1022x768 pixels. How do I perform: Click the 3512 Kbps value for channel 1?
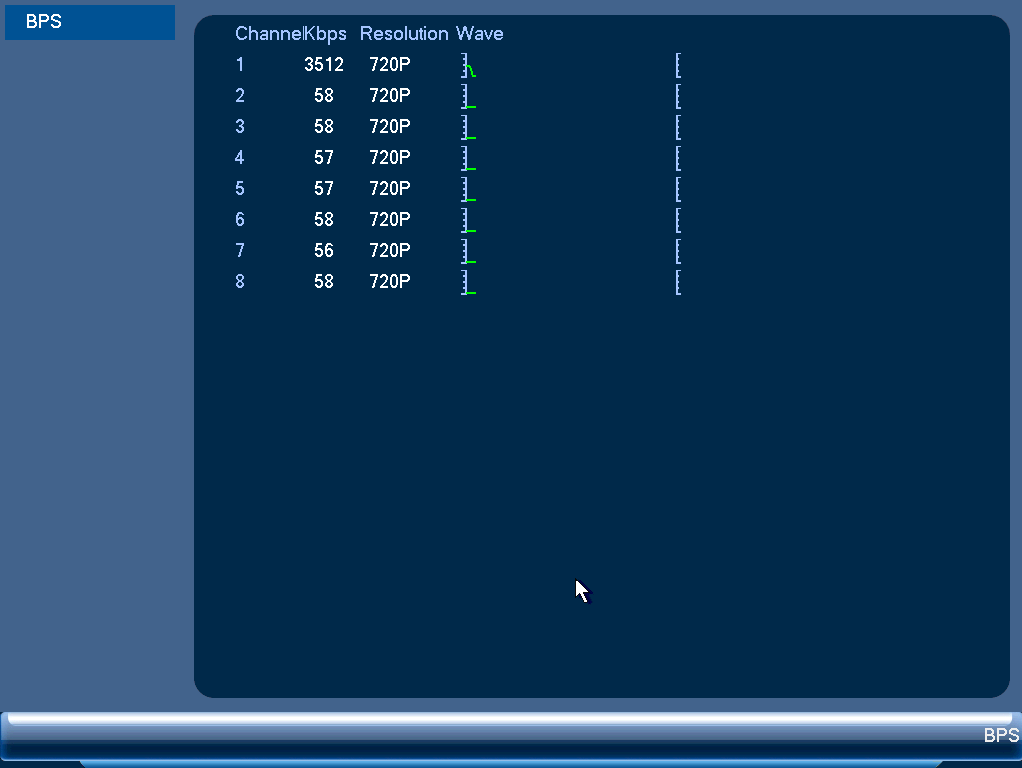point(324,65)
